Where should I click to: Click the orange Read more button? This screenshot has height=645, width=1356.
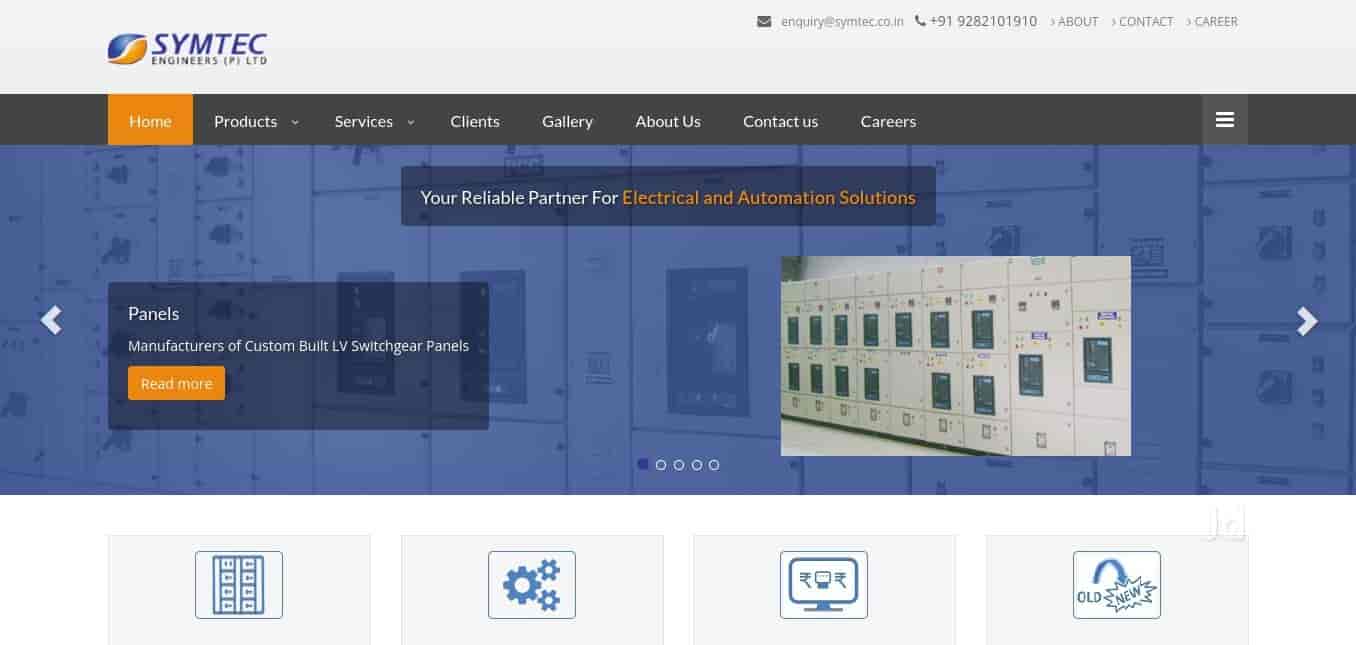point(176,383)
